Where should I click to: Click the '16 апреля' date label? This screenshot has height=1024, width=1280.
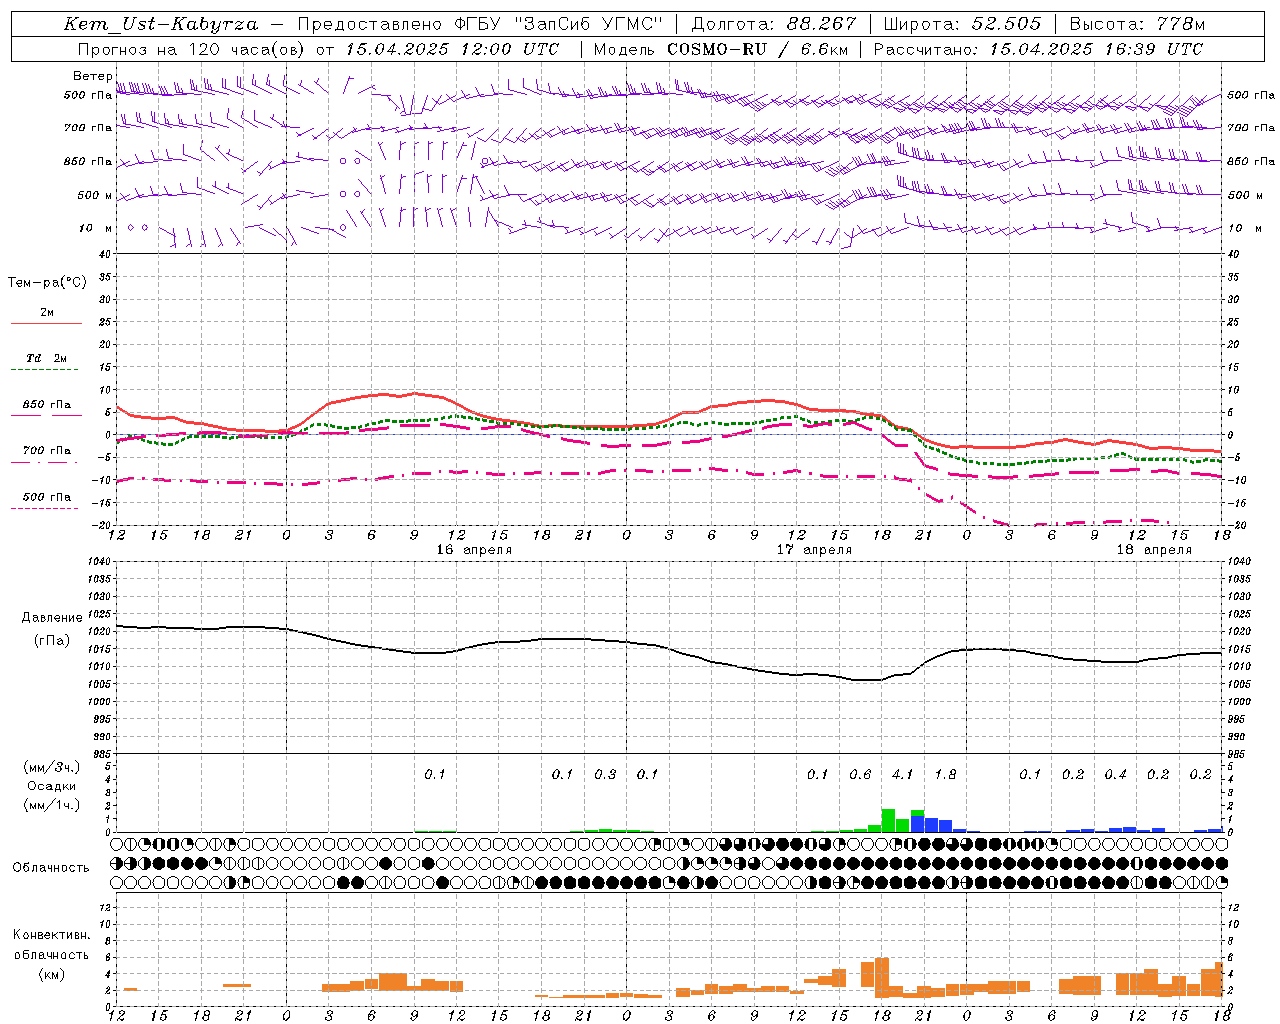tap(474, 550)
